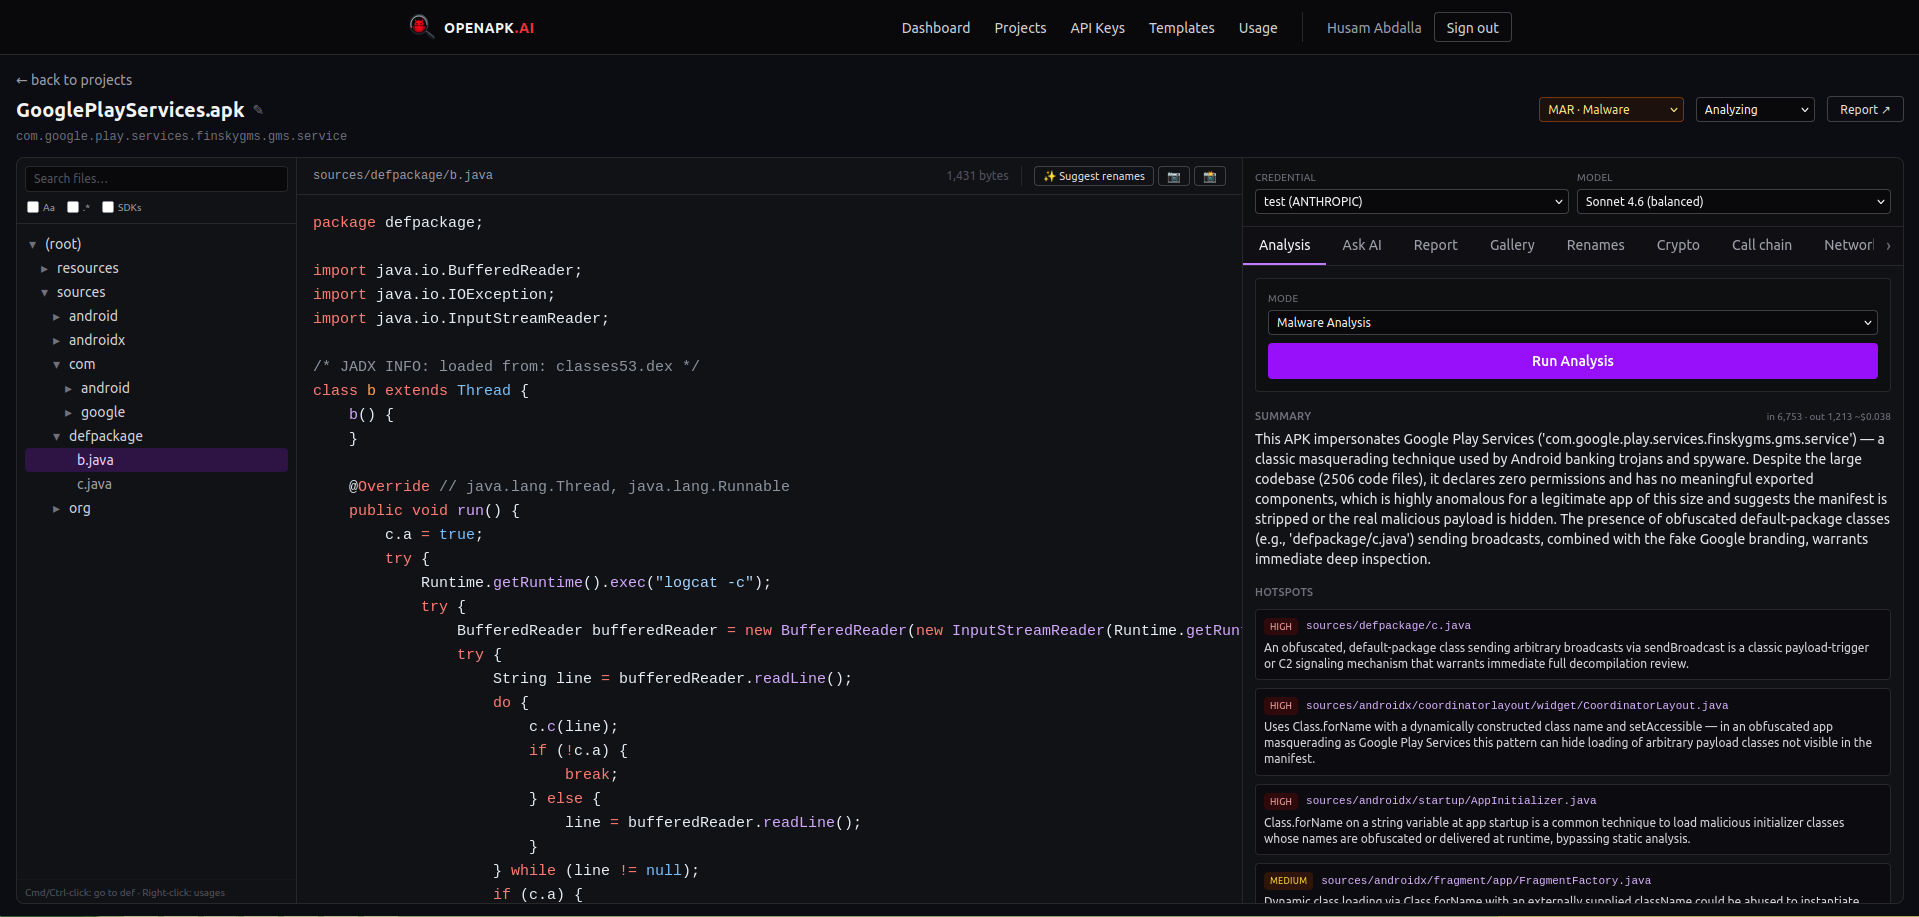This screenshot has height=917, width=1919.
Task: Switch to the Call chain tab
Action: (1761, 245)
